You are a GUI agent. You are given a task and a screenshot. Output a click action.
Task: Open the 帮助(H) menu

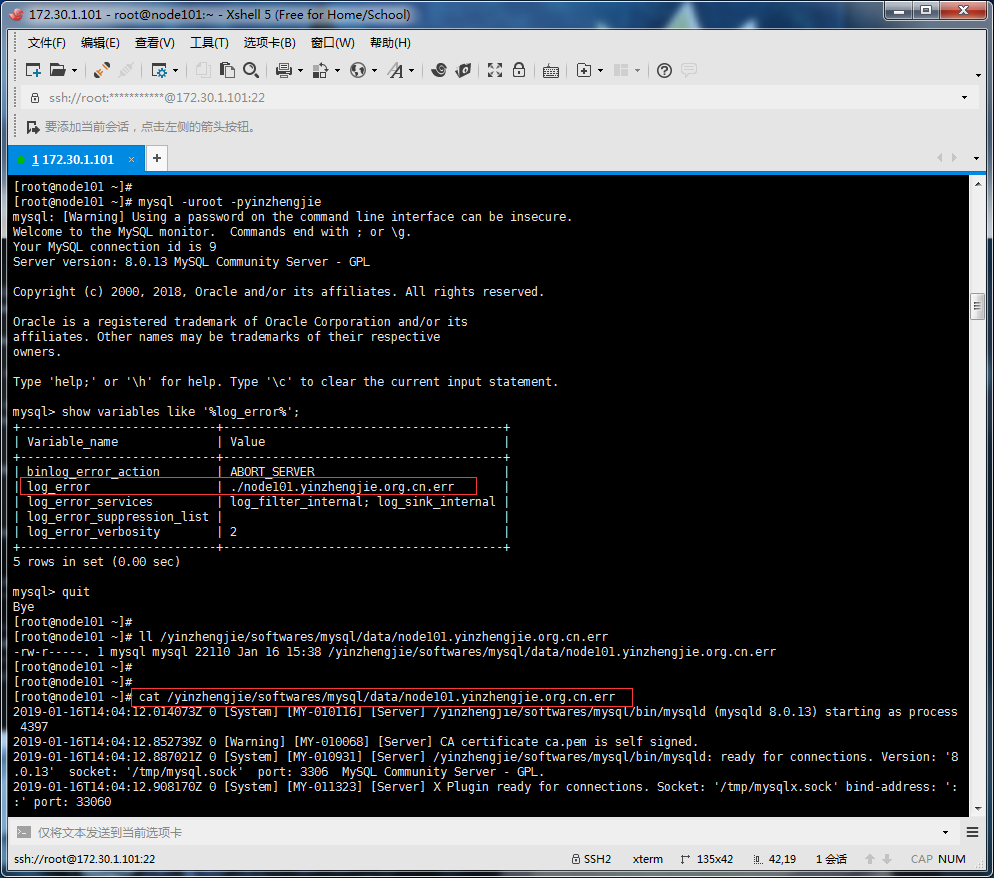click(390, 42)
